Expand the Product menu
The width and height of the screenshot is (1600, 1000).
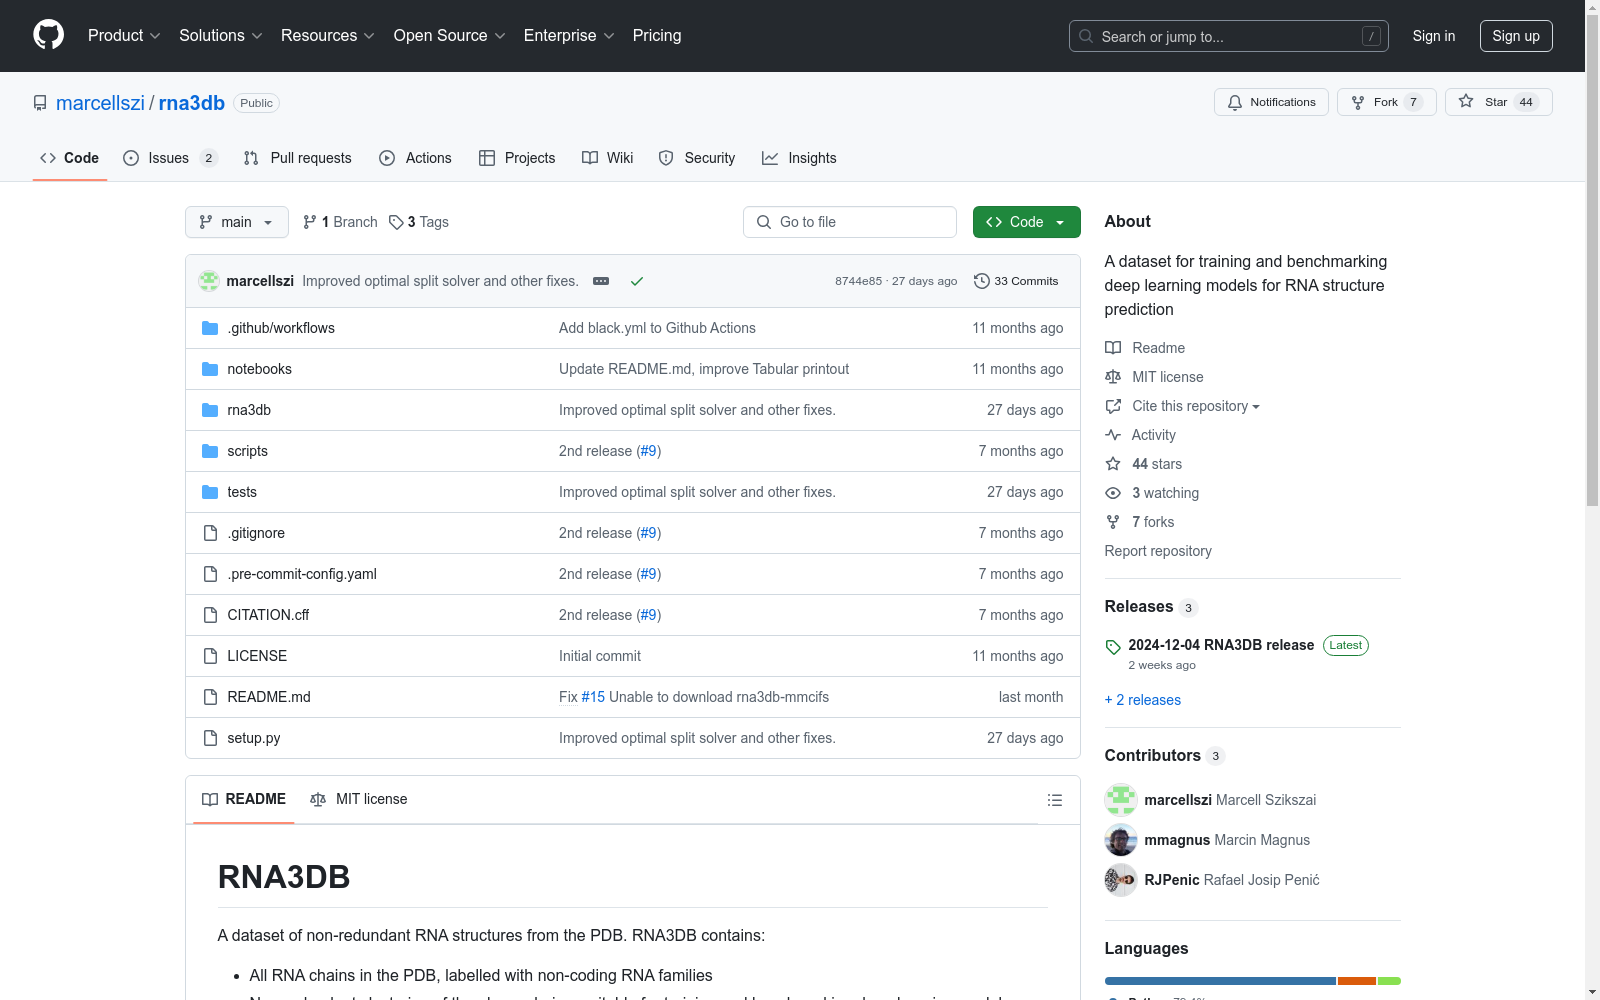point(124,36)
